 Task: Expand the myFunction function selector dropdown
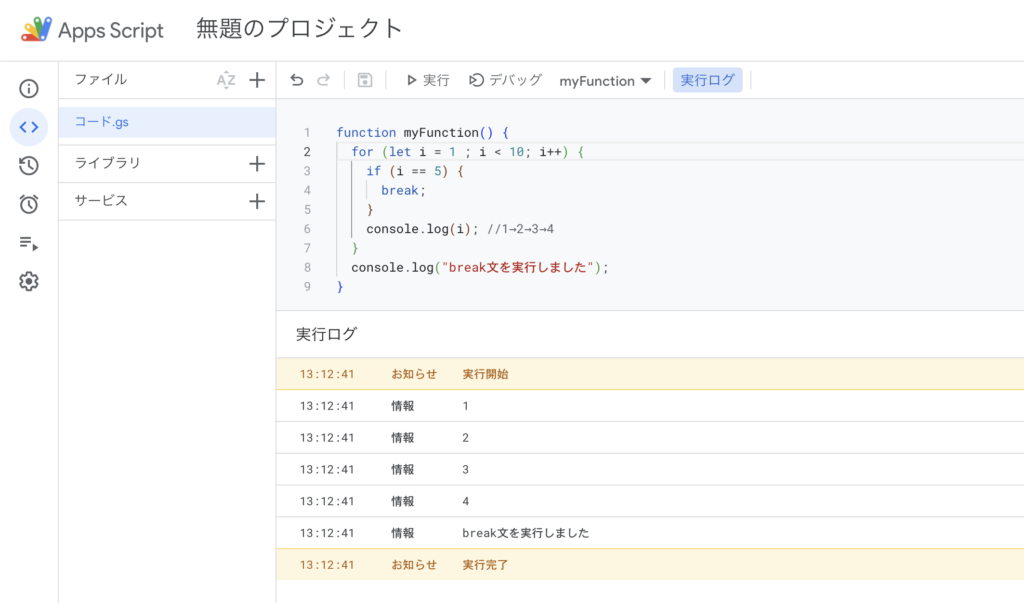pos(605,81)
